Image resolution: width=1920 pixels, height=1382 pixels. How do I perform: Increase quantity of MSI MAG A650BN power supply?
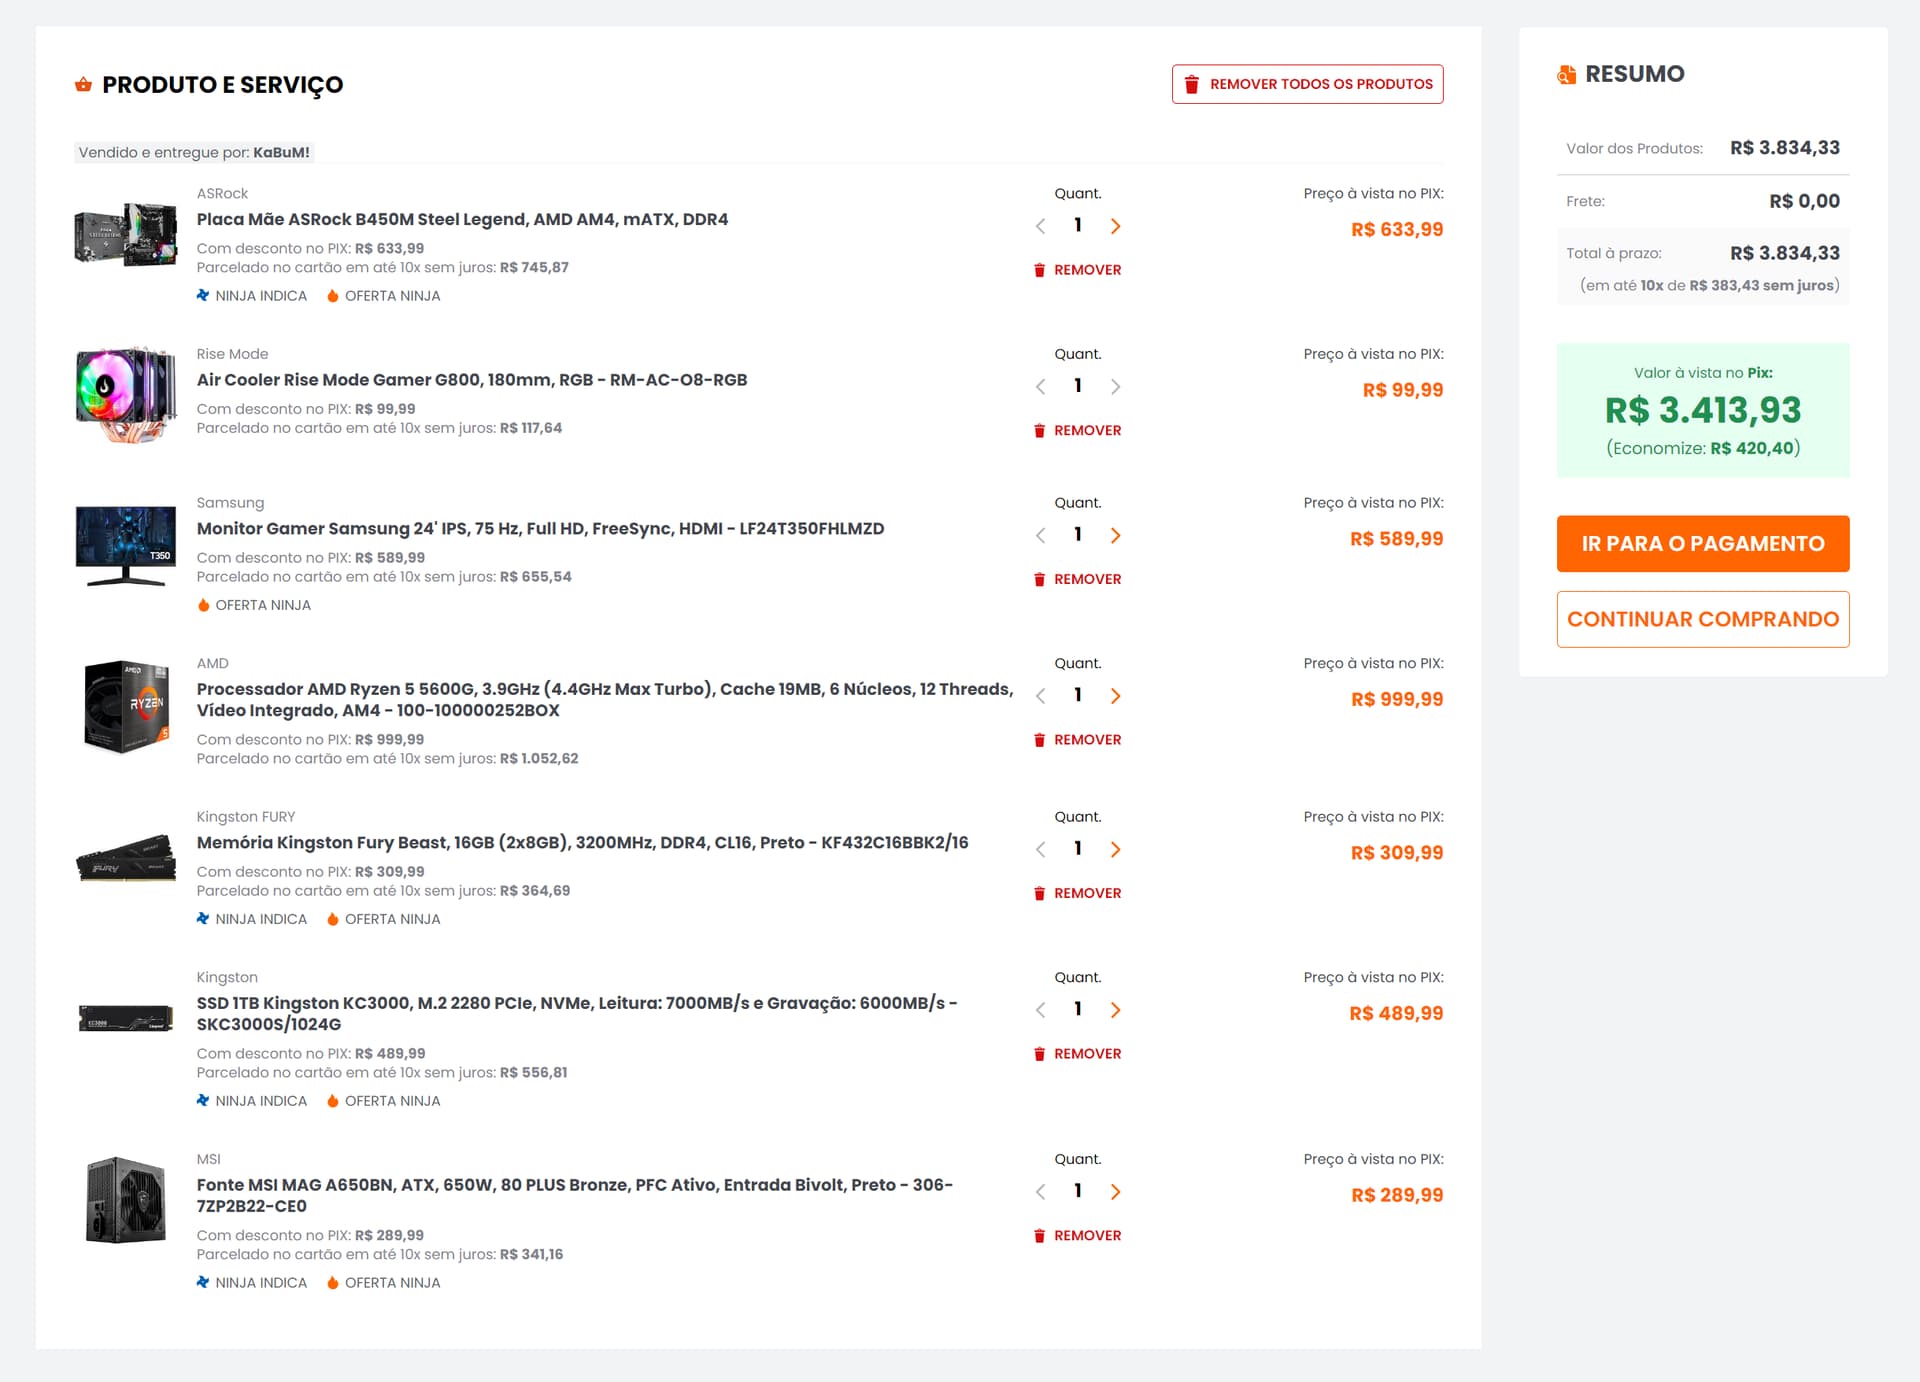pyautogui.click(x=1115, y=1192)
